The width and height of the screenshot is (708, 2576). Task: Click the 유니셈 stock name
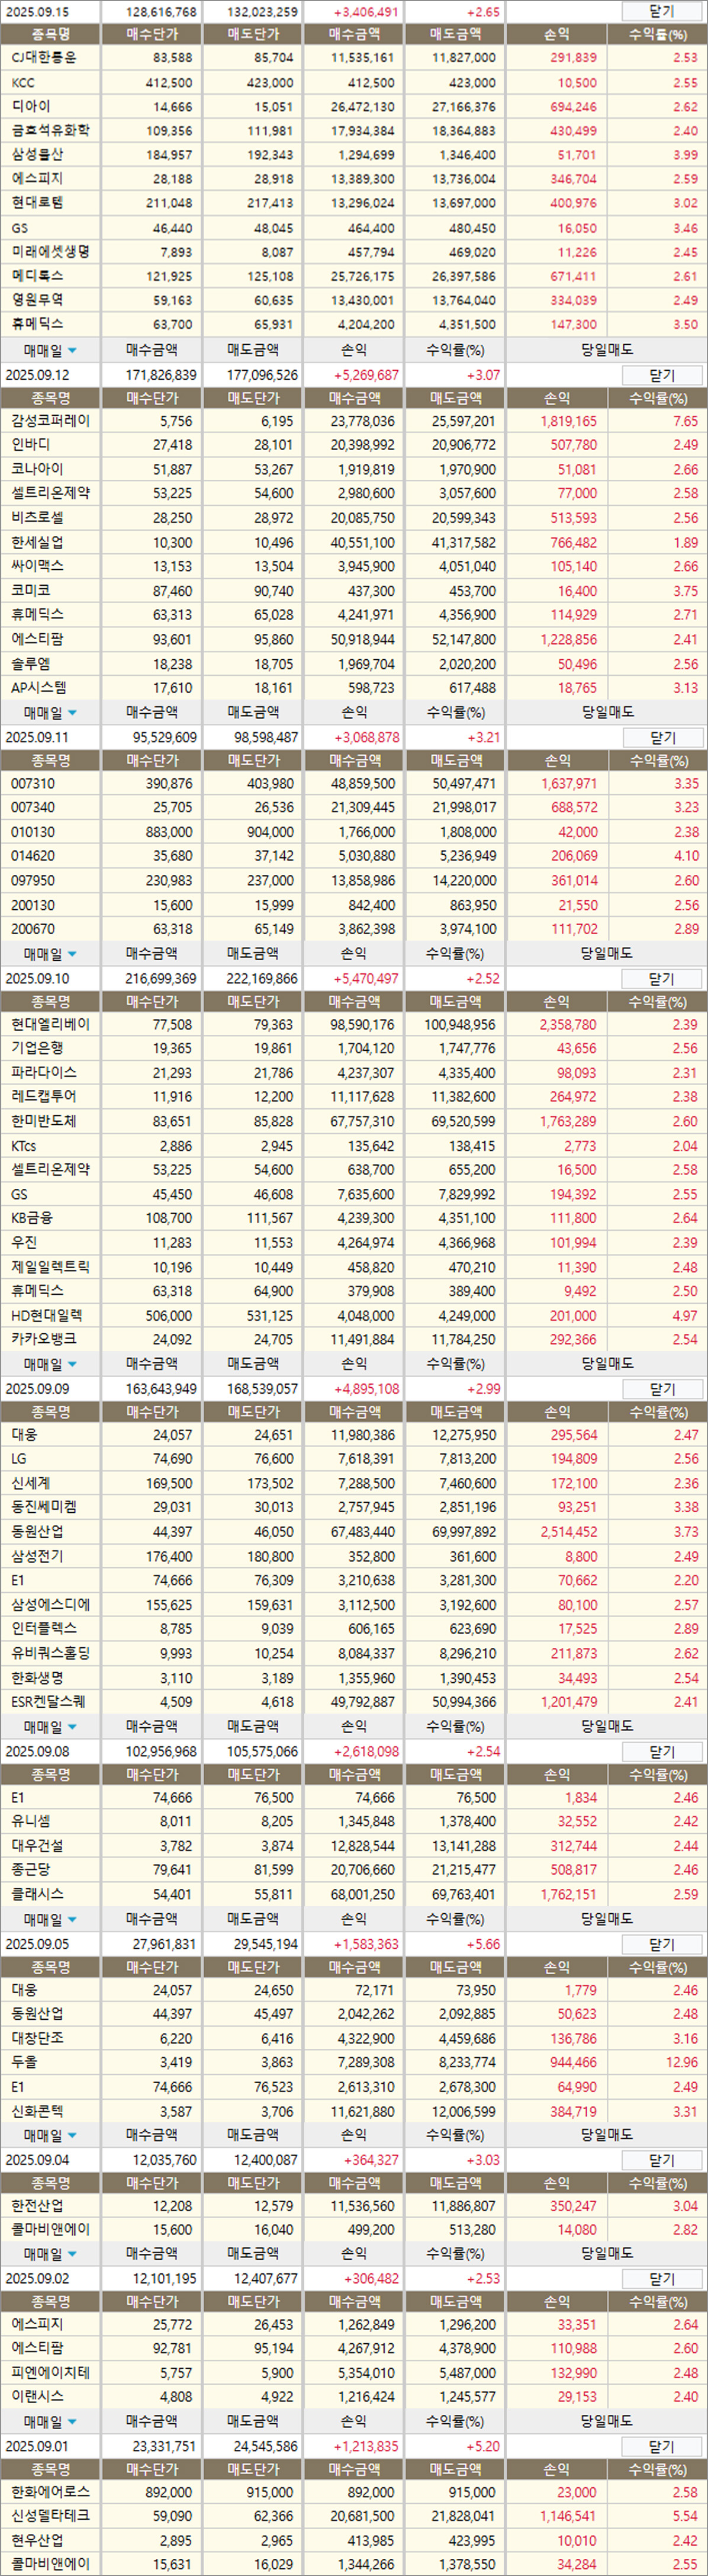pos(30,1822)
